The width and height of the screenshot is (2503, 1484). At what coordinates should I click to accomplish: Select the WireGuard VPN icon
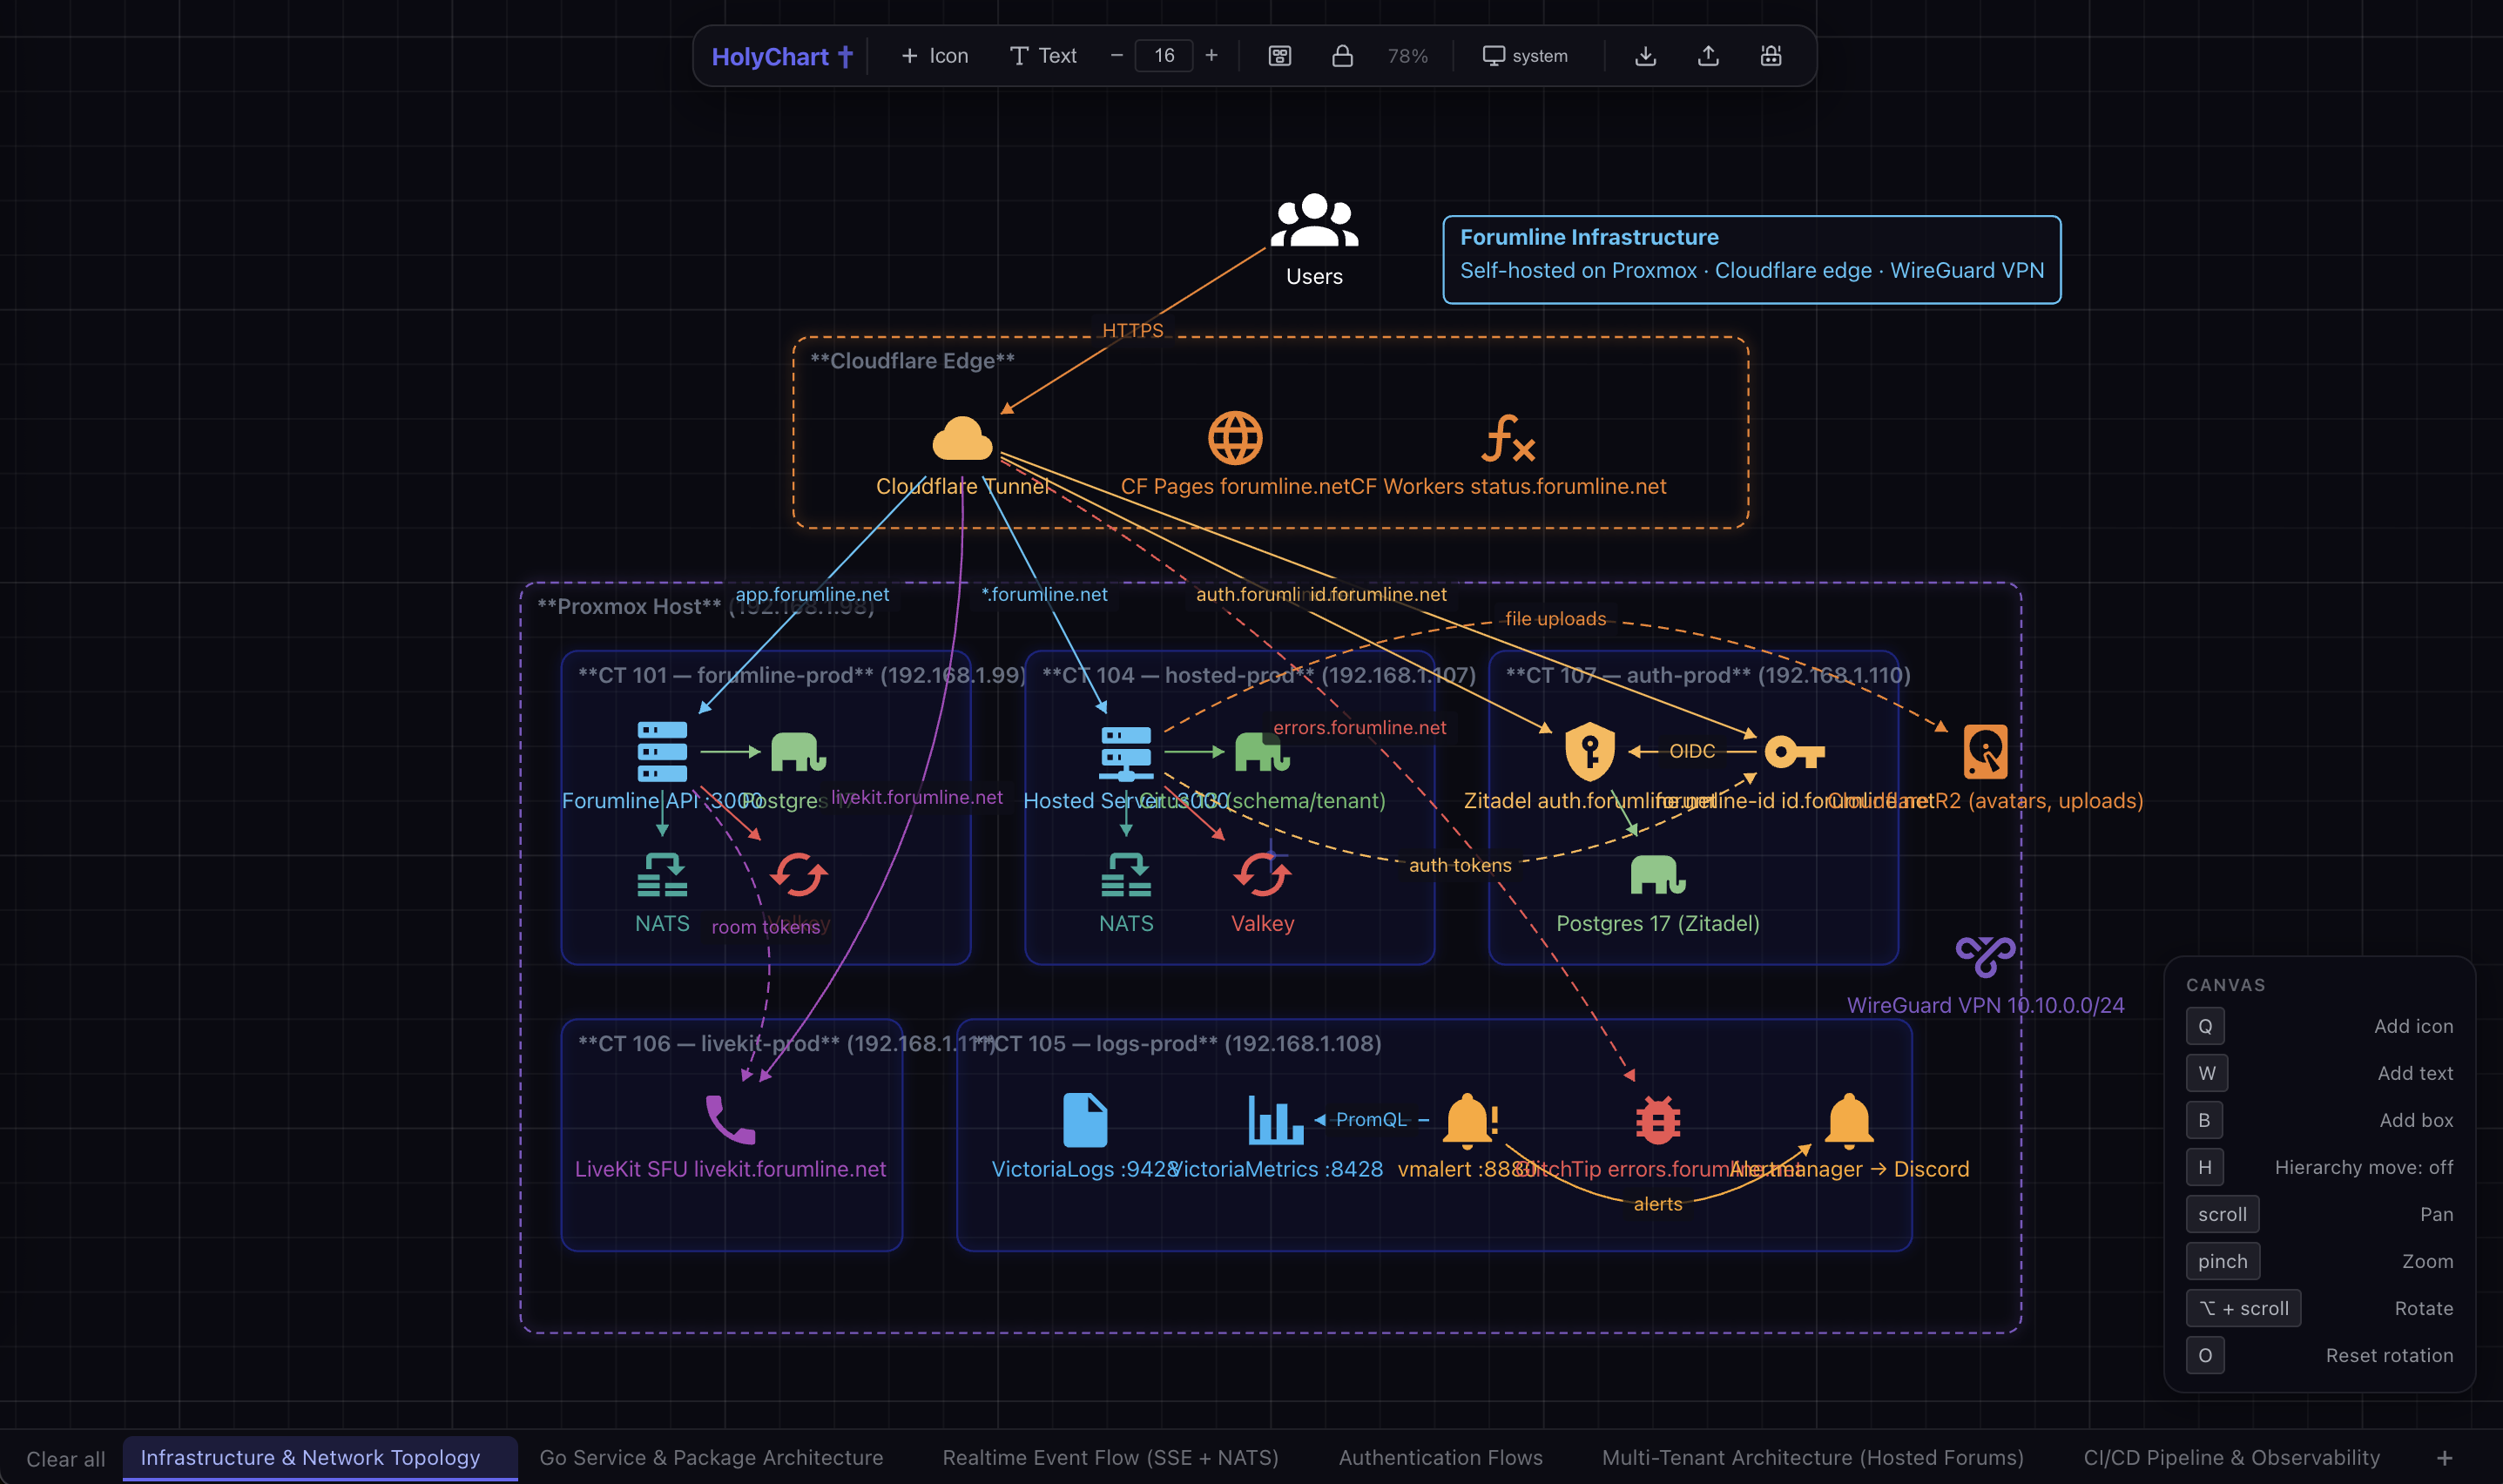pyautogui.click(x=1985, y=956)
